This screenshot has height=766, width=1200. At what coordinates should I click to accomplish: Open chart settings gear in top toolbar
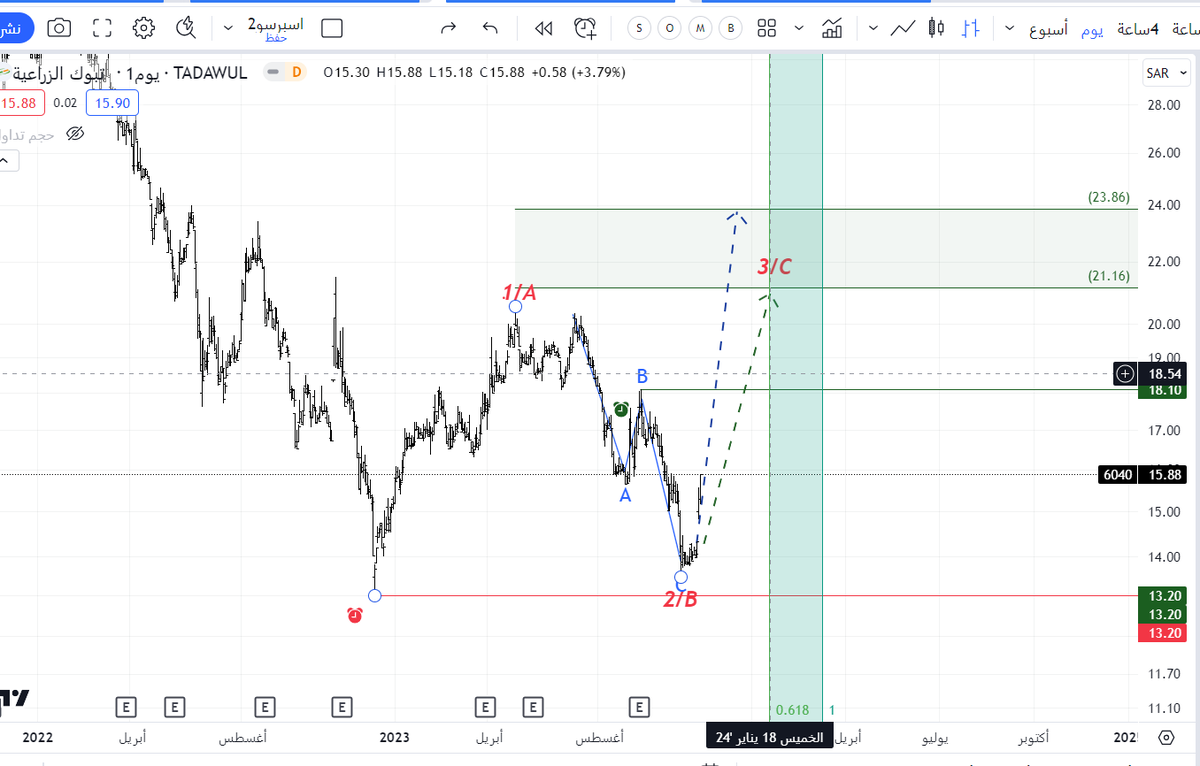point(144,28)
